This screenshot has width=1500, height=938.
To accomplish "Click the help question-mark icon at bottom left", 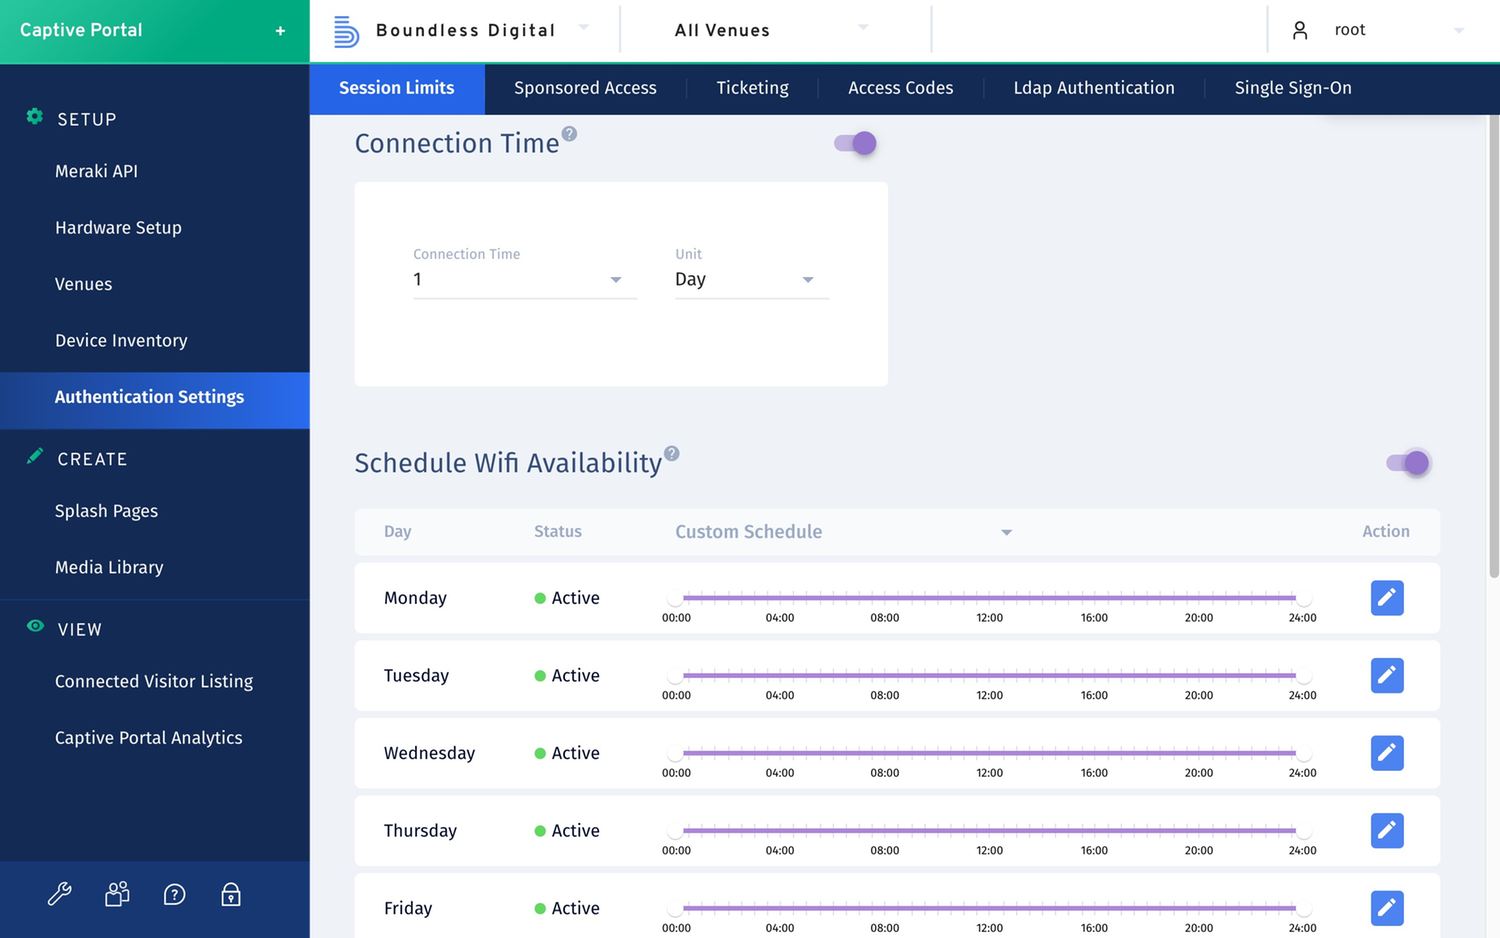I will [174, 895].
